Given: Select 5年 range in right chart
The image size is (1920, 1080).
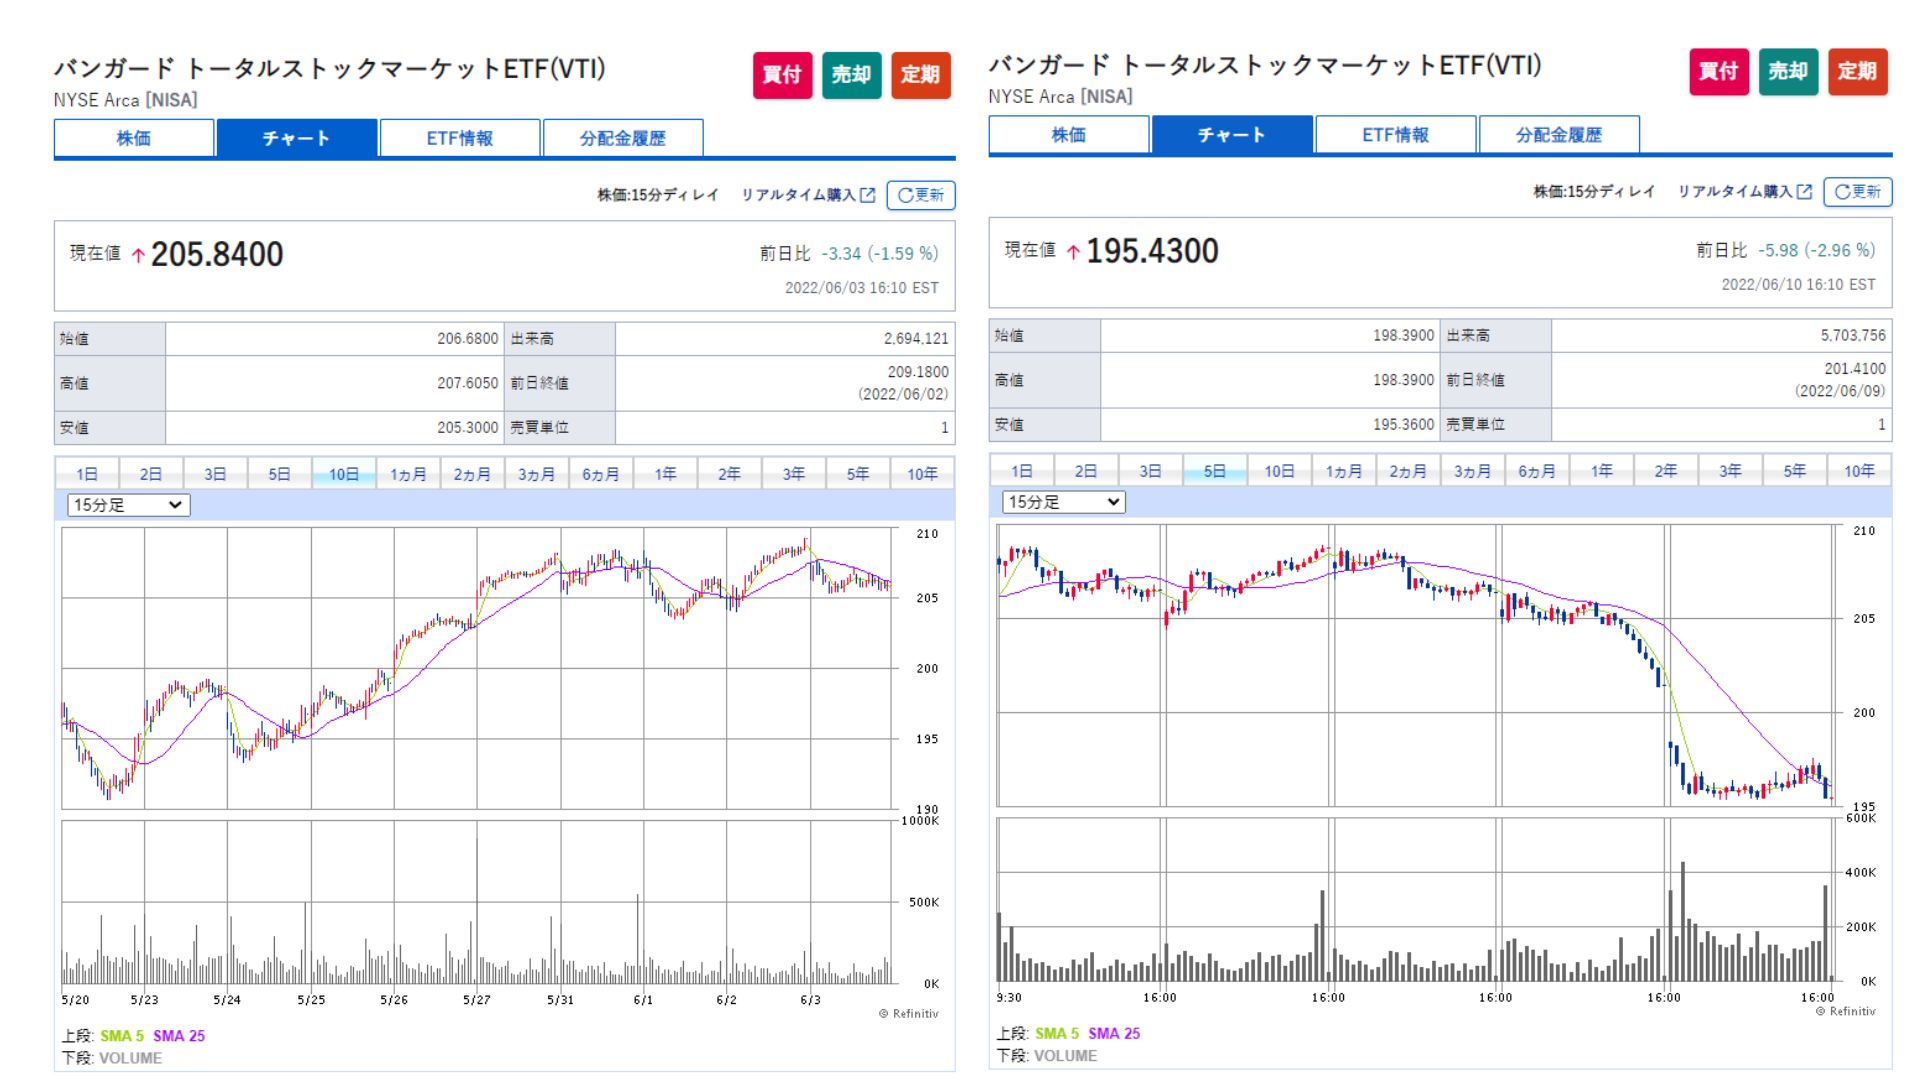Looking at the screenshot, I should pyautogui.click(x=1795, y=471).
